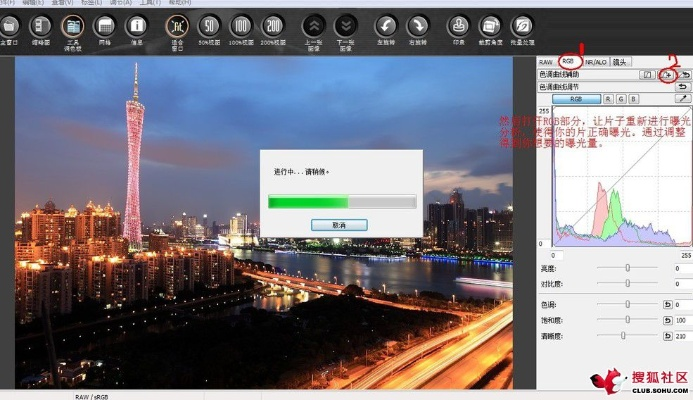
Task: Click the curve input maximum field 255
Action: click(686, 255)
